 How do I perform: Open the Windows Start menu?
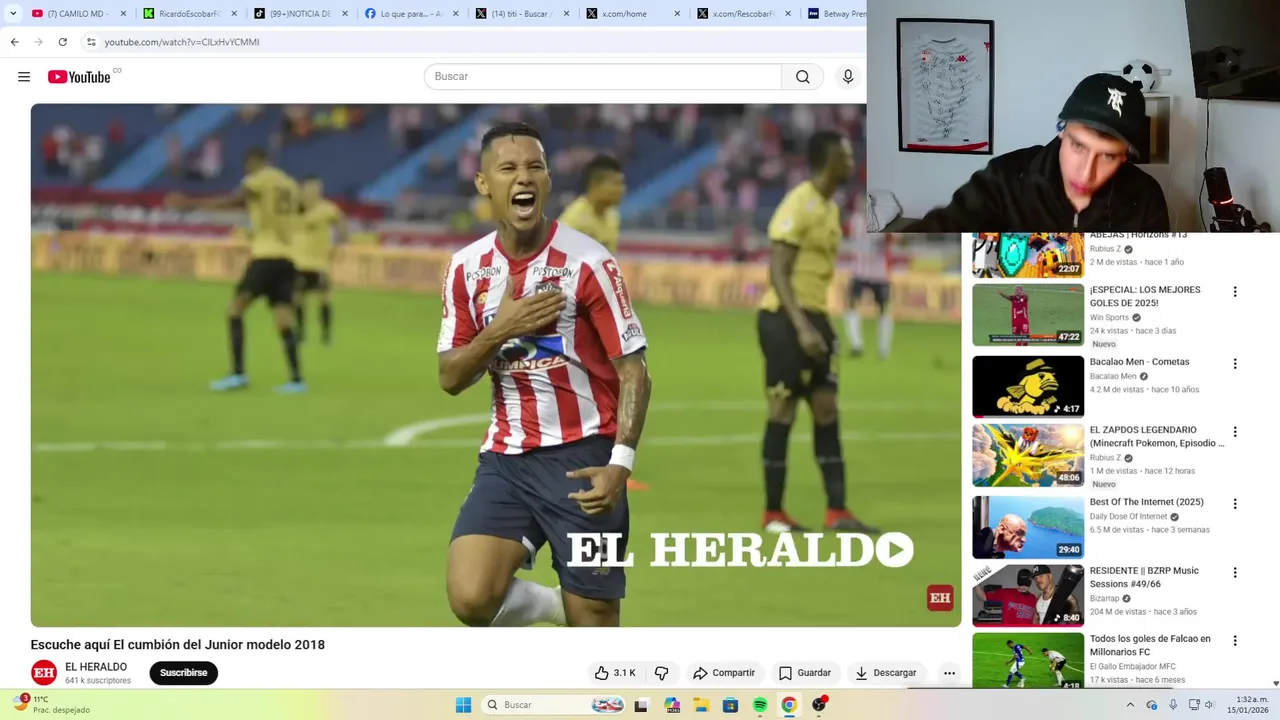tap(463, 705)
